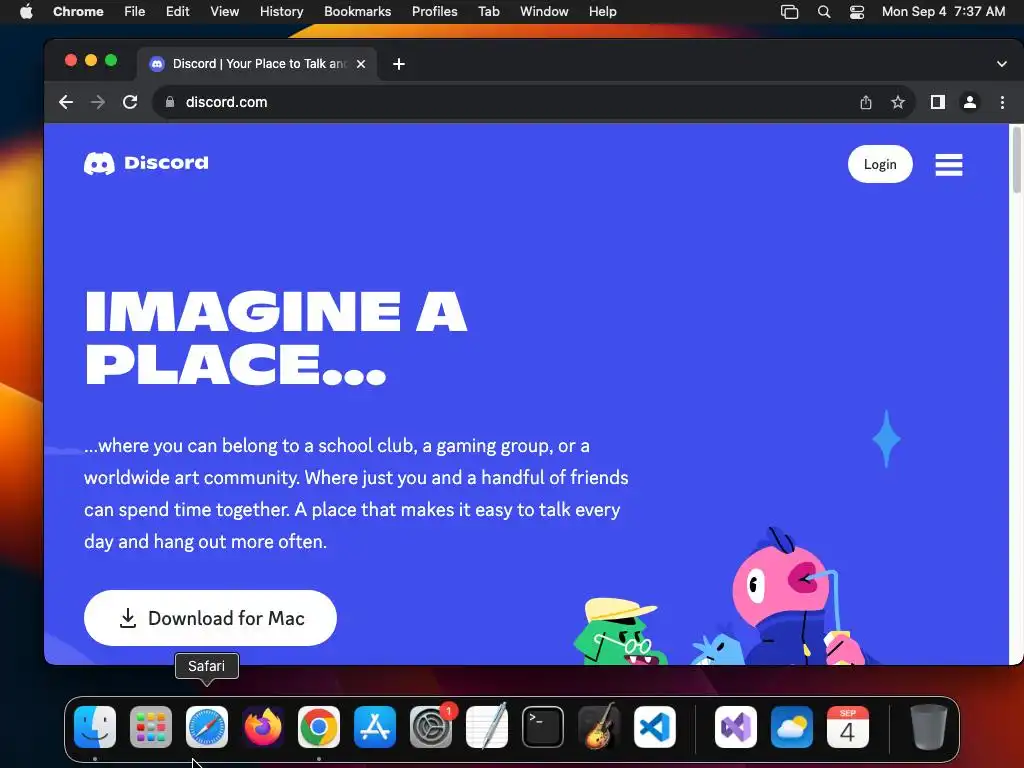1024x768 pixels.
Task: Click the browser forward arrow
Action: [x=98, y=102]
